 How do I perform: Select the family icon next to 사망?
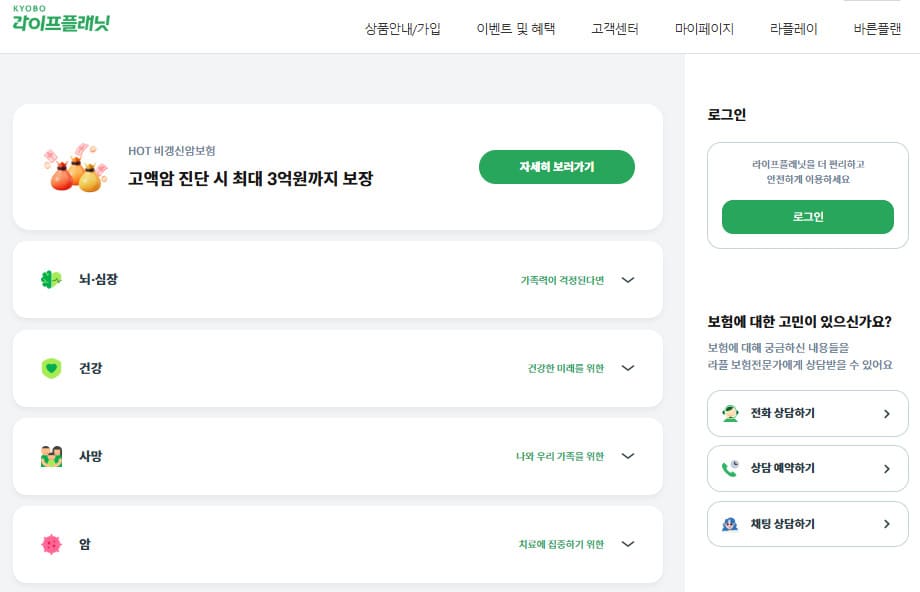(51, 456)
